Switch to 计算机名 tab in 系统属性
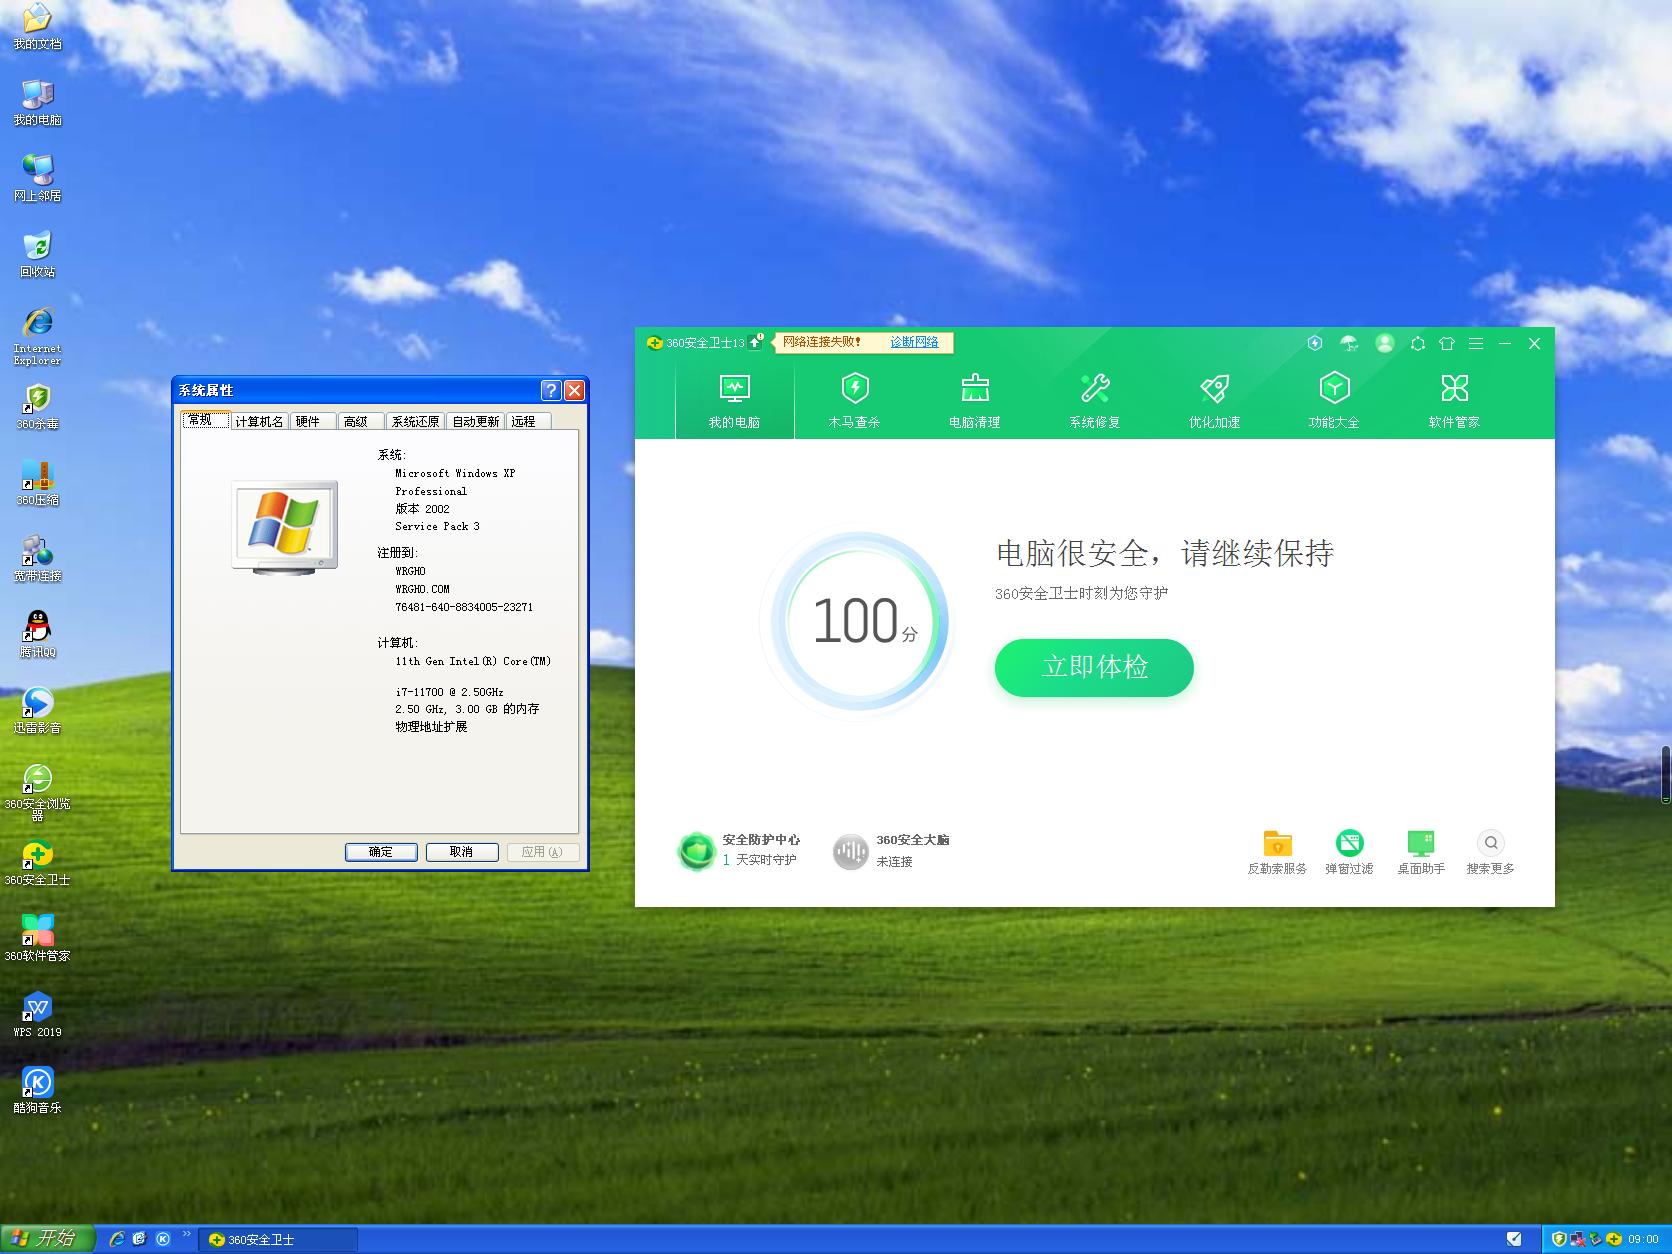 point(260,421)
